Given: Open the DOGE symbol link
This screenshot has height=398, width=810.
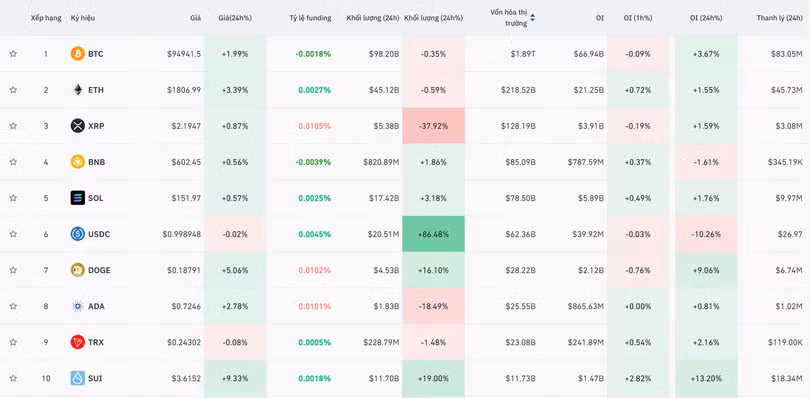Looking at the screenshot, I should (99, 270).
